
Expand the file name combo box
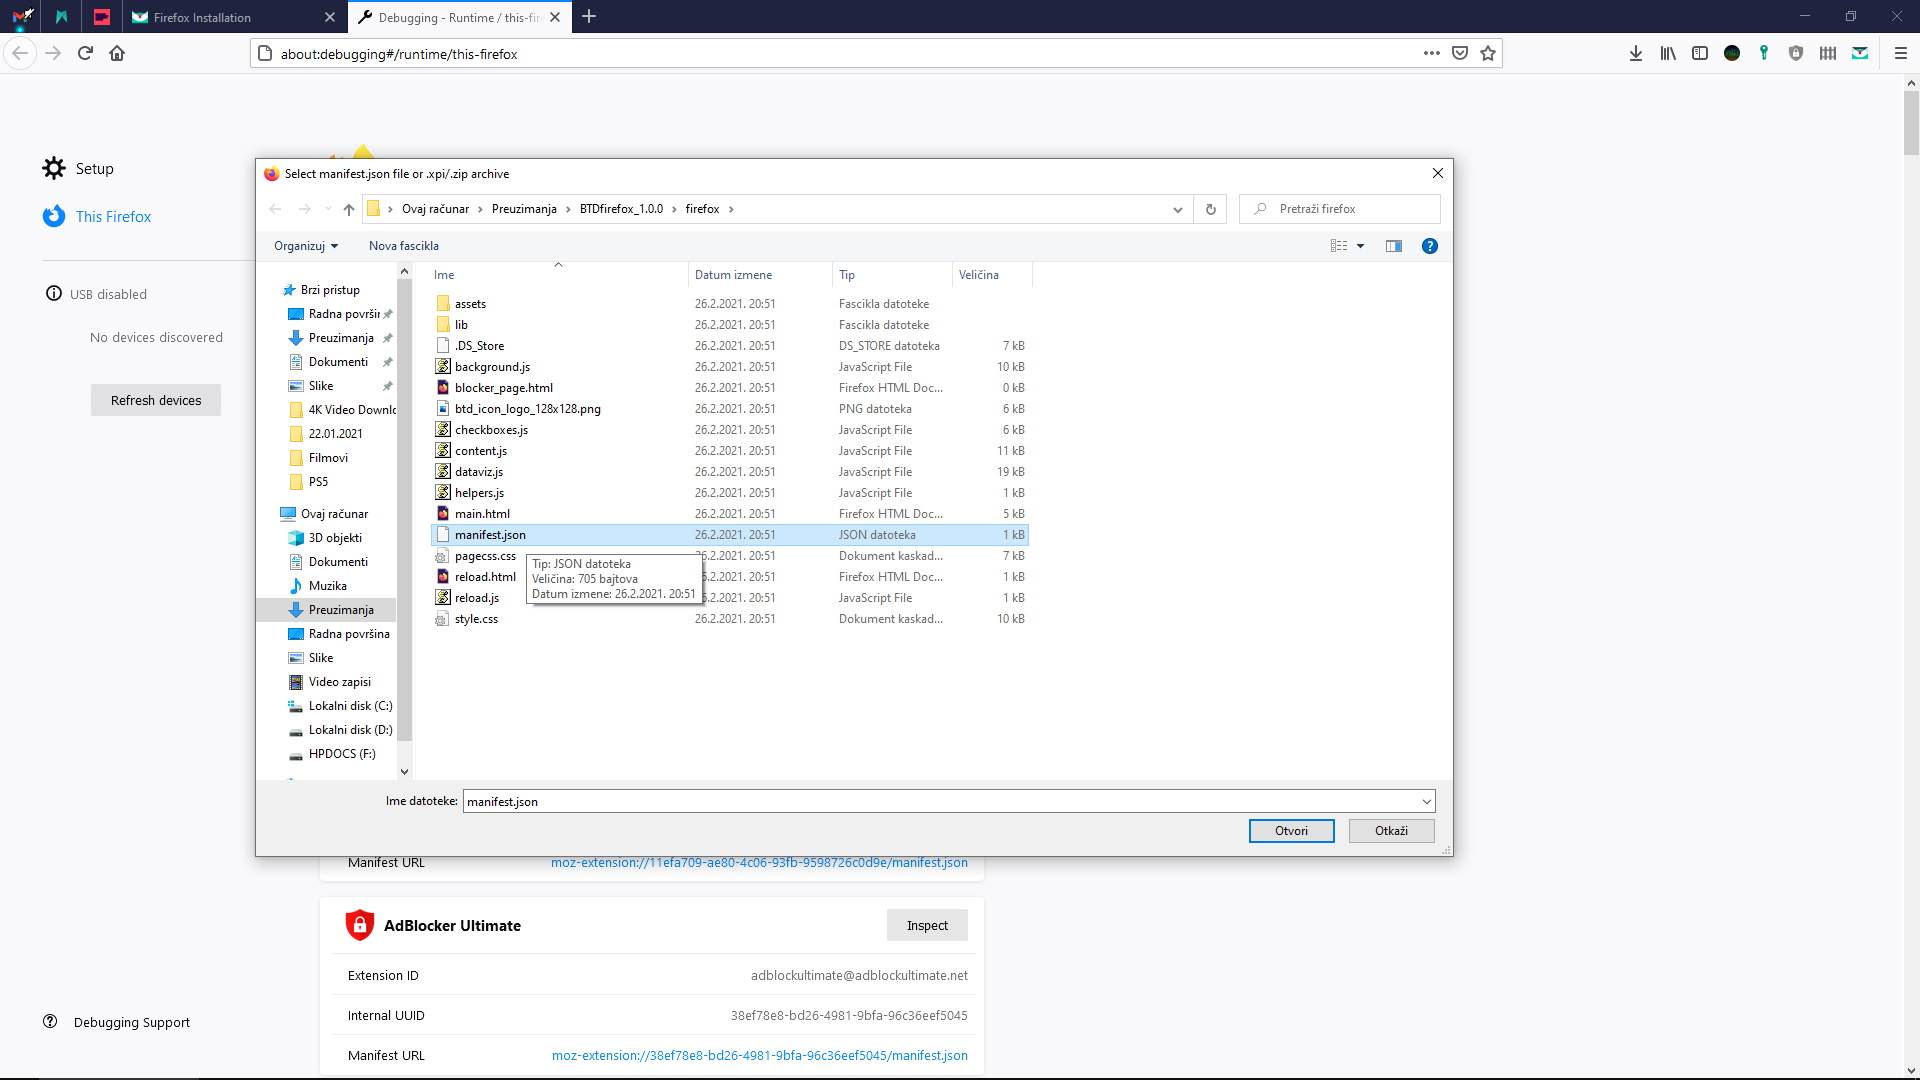[1426, 802]
